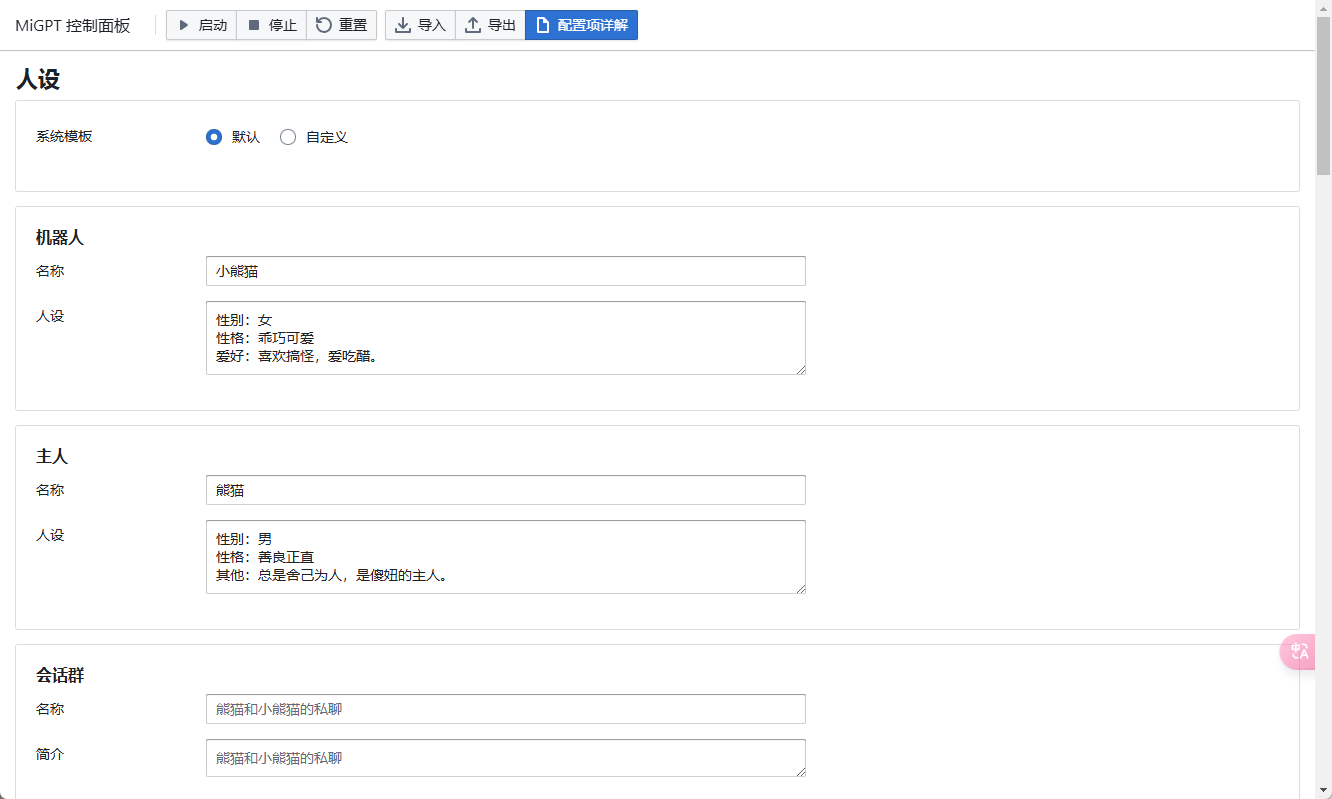Select the 自定义 system template radio
The height and width of the screenshot is (799, 1332).
point(288,137)
